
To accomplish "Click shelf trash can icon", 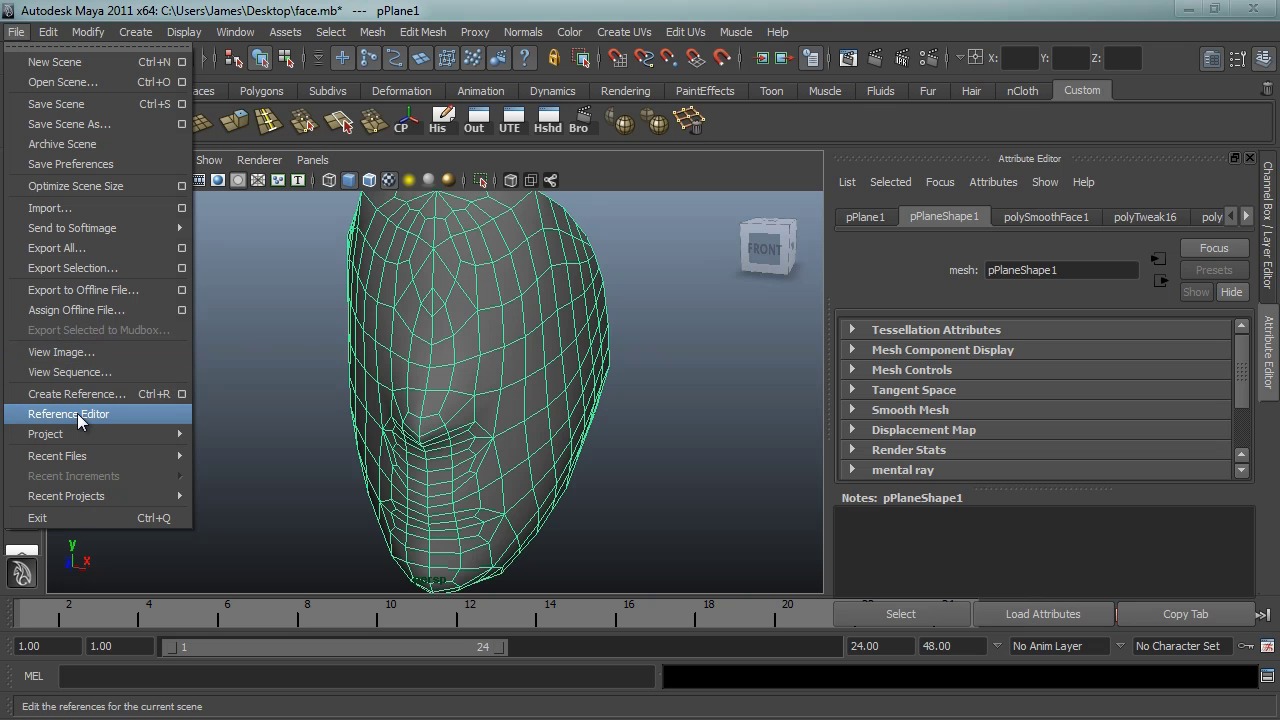I will tap(1268, 90).
